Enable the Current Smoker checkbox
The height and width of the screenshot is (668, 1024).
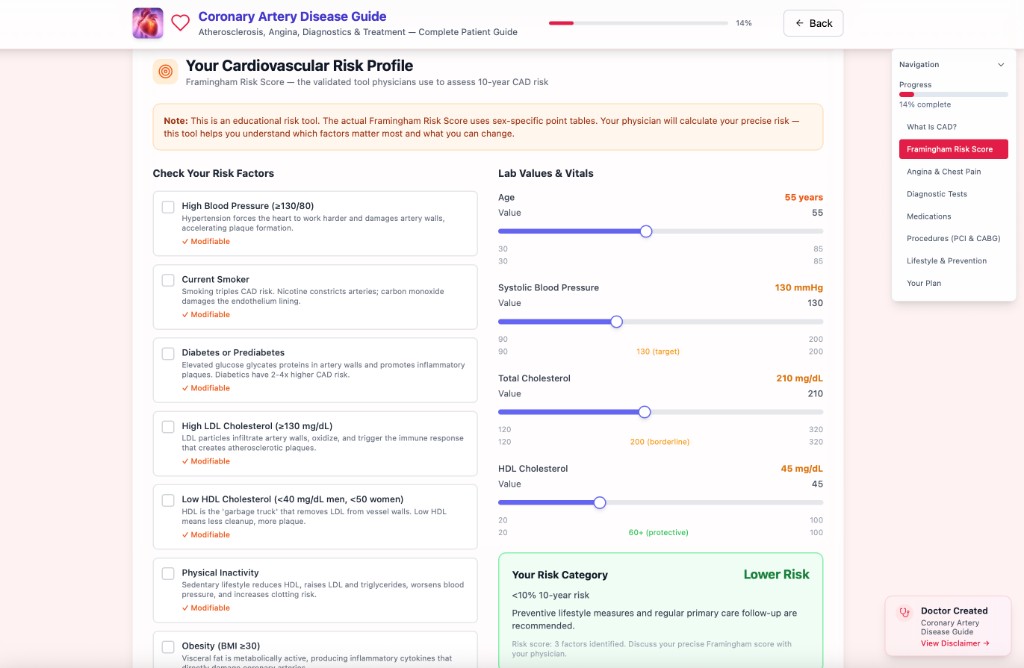[167, 279]
